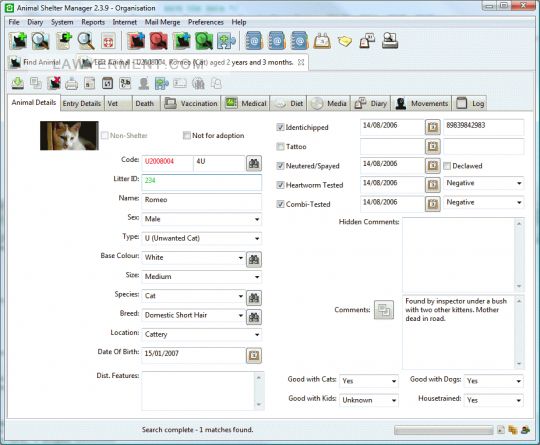The width and height of the screenshot is (540, 445).
Task: Uncheck the Combi-Tested checkbox
Action: click(x=280, y=204)
